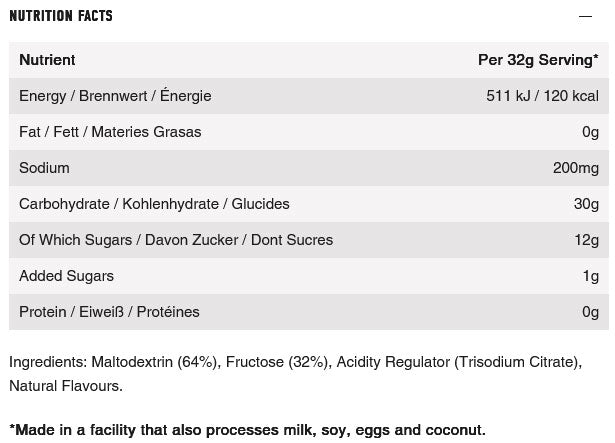Click the allergen facility notice text

(247, 430)
